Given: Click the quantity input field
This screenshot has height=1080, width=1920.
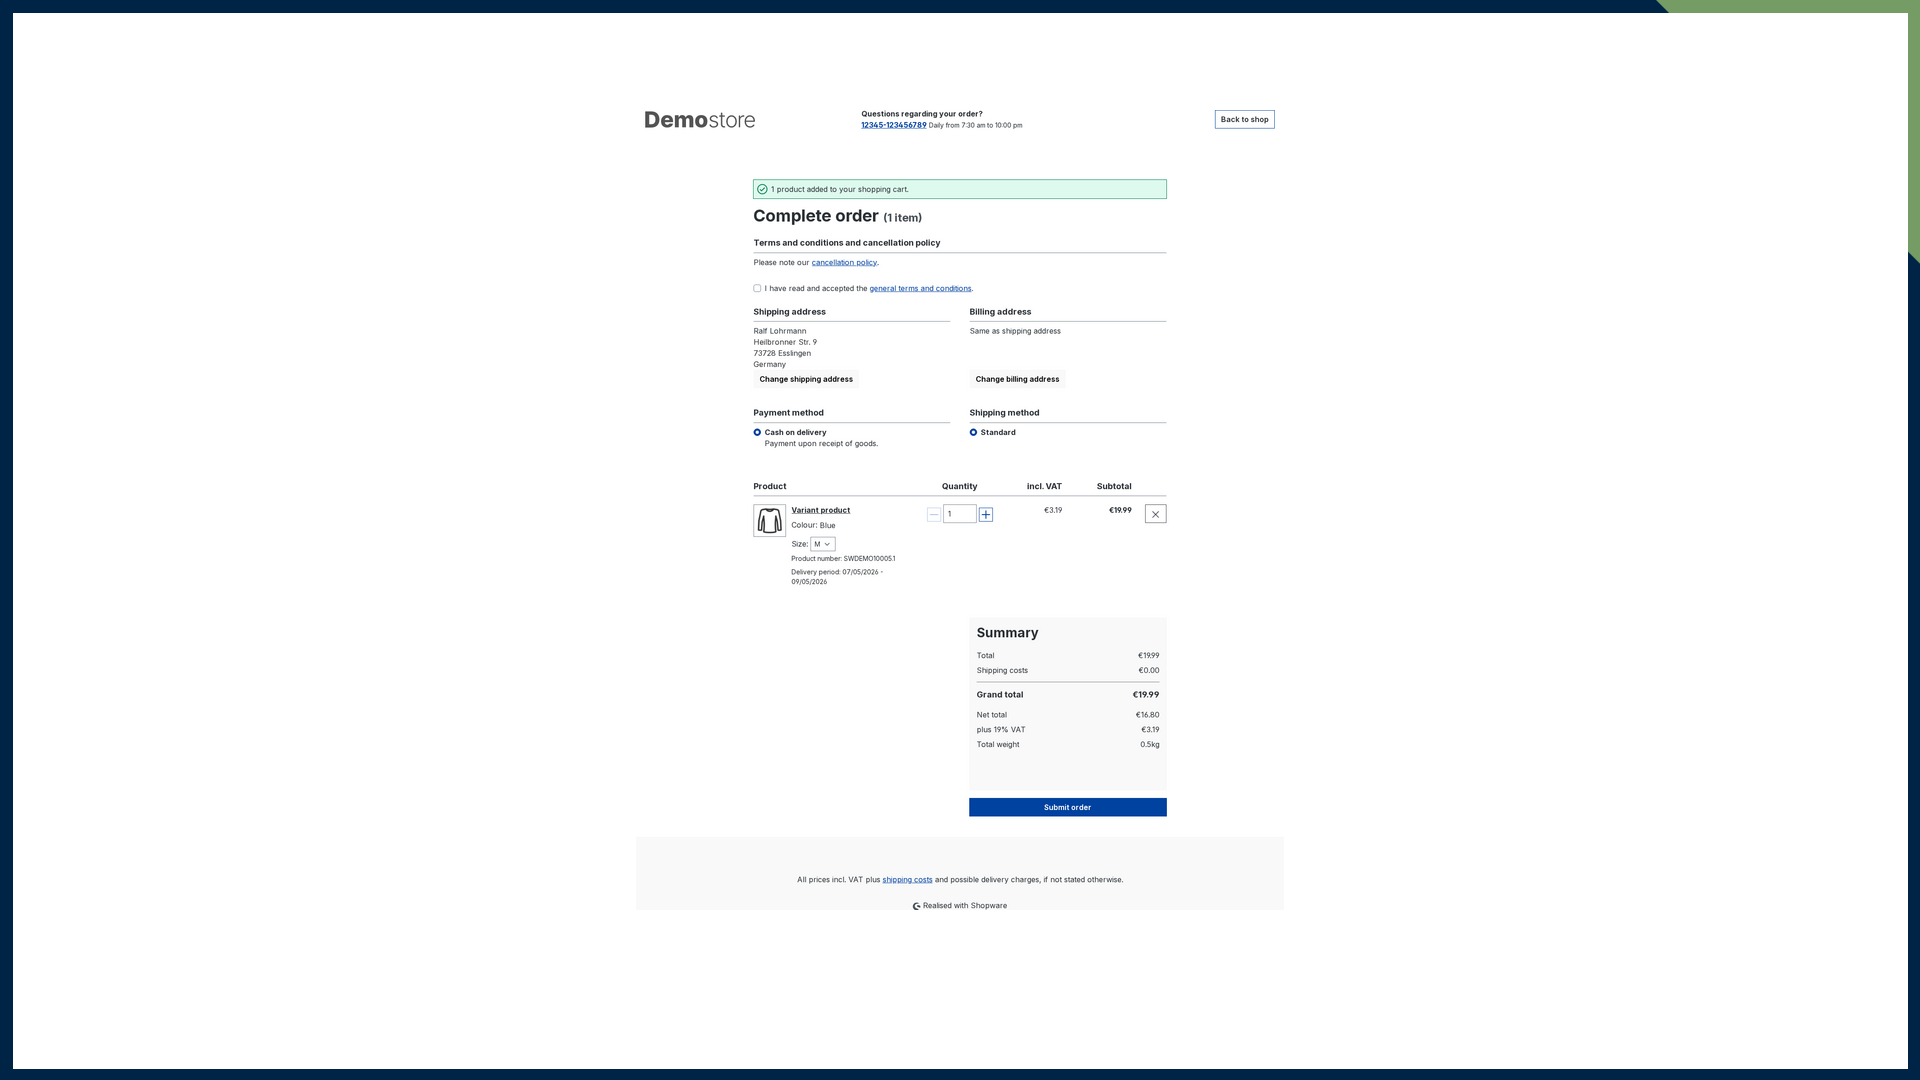Looking at the screenshot, I should [x=959, y=514].
